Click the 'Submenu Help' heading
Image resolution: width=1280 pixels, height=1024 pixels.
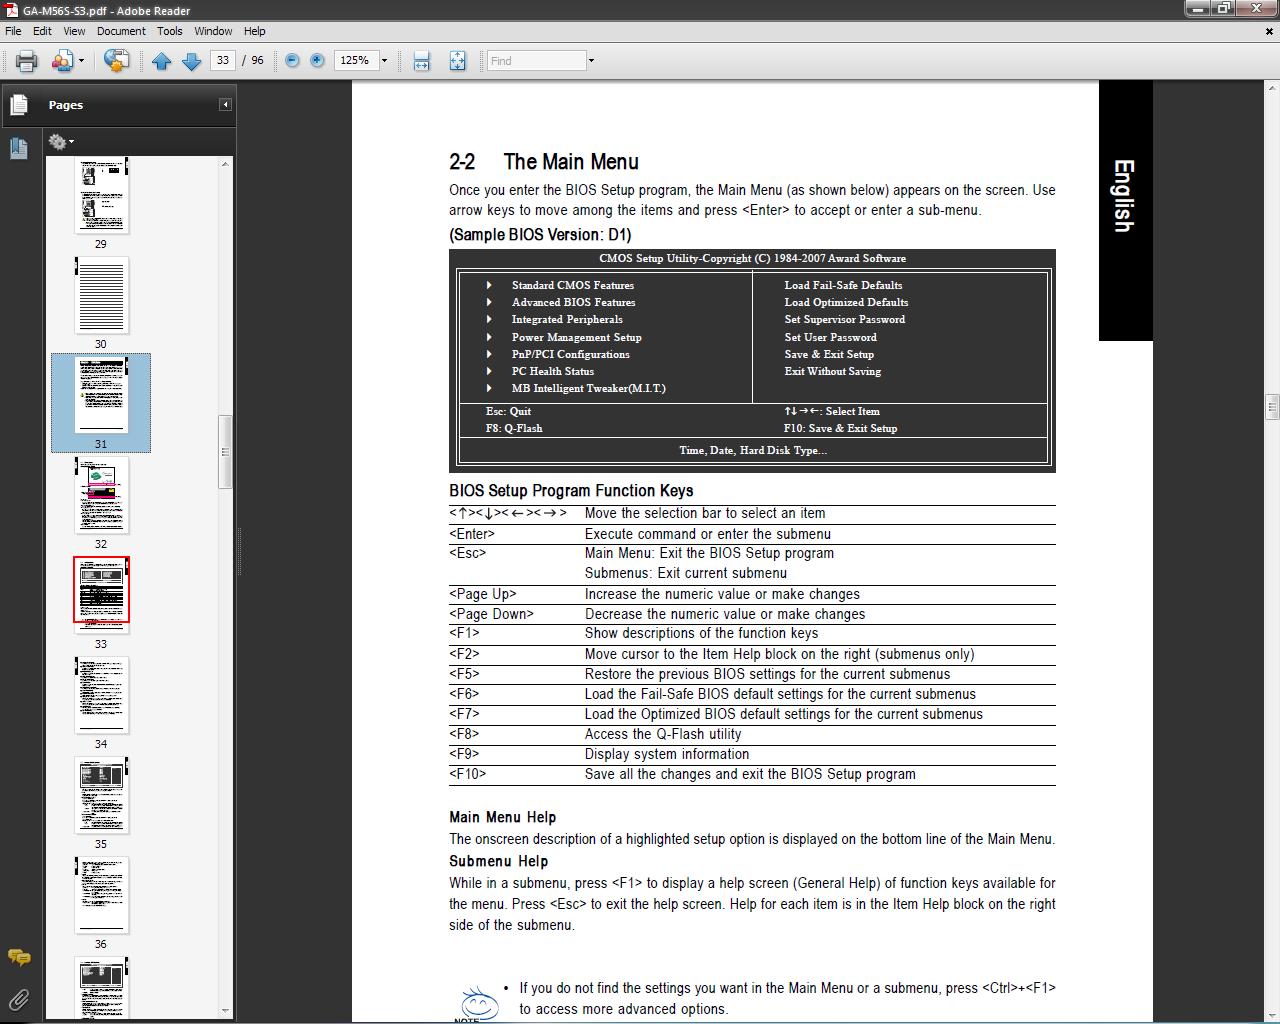click(498, 861)
